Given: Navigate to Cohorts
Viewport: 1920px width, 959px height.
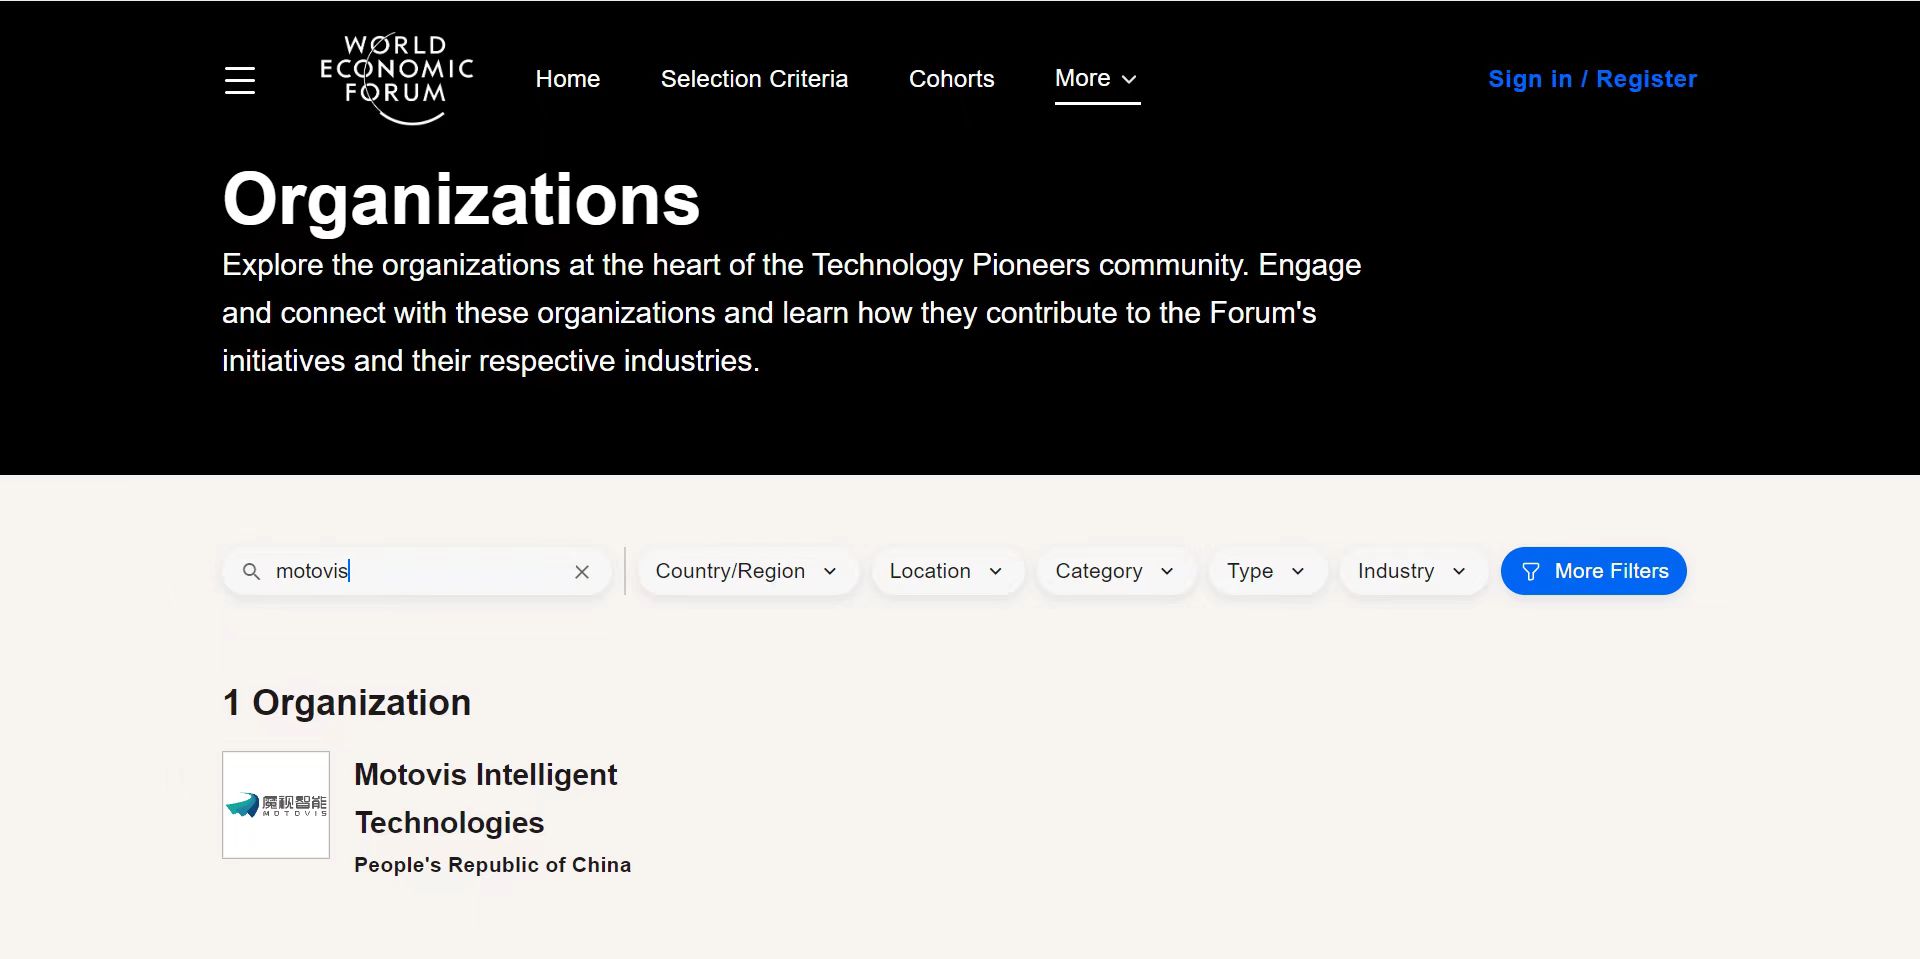Looking at the screenshot, I should 951,79.
